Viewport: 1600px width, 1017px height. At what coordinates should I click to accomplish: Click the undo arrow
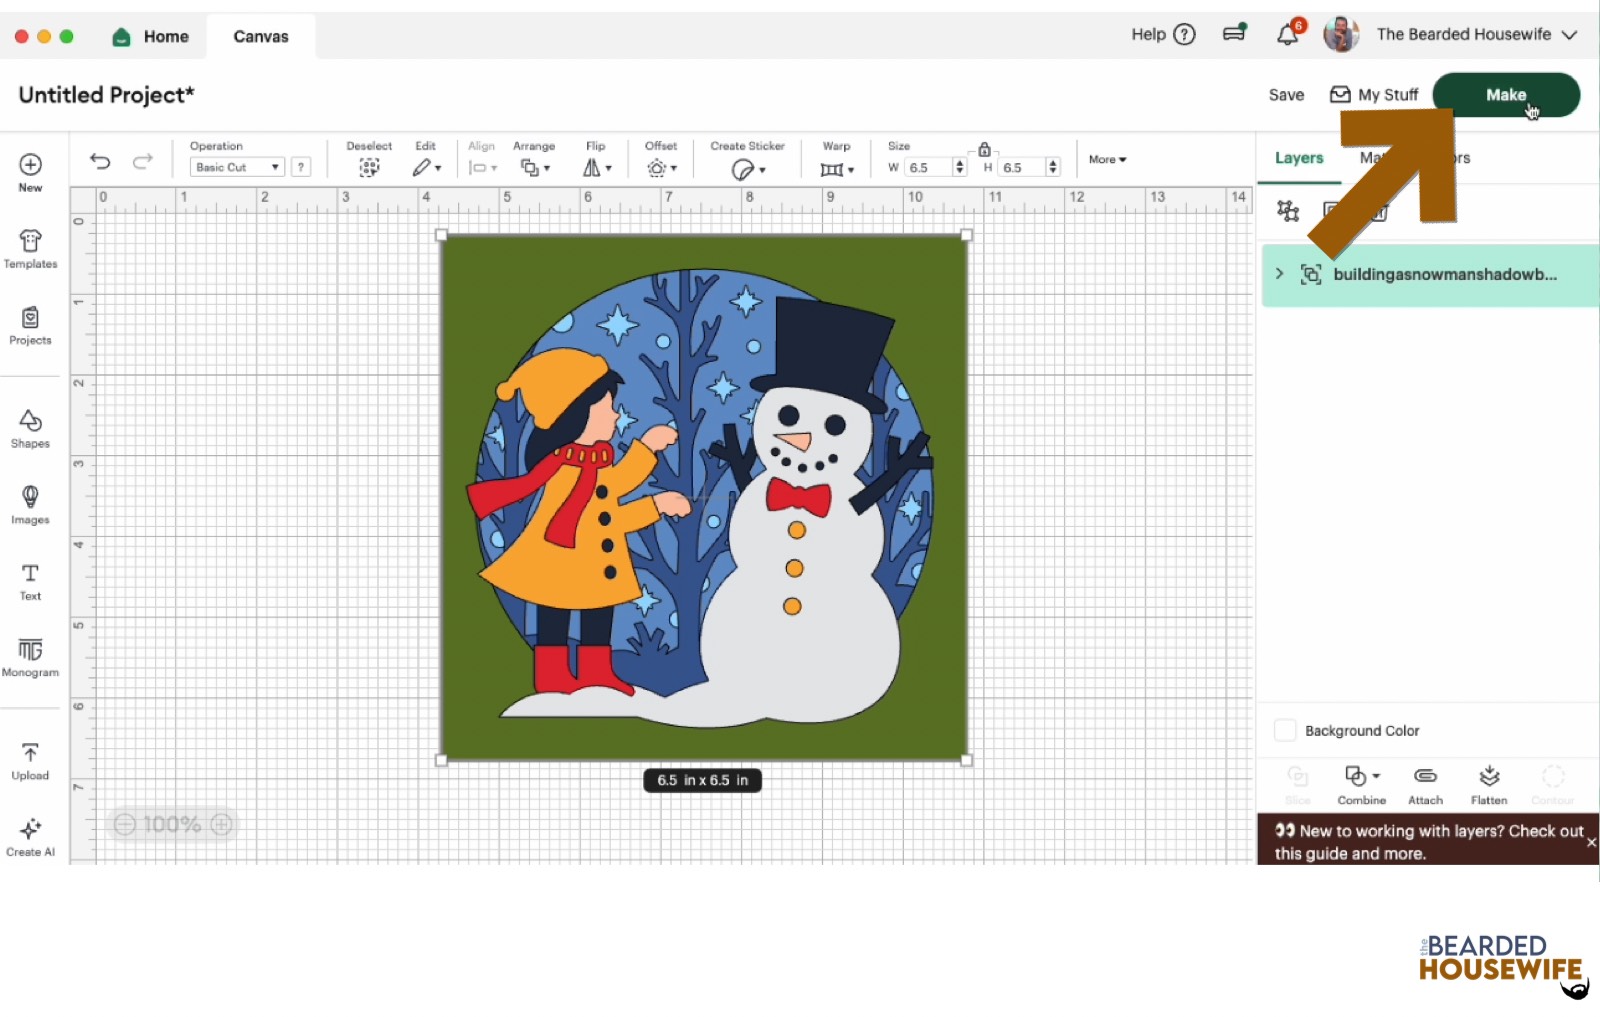[100, 161]
